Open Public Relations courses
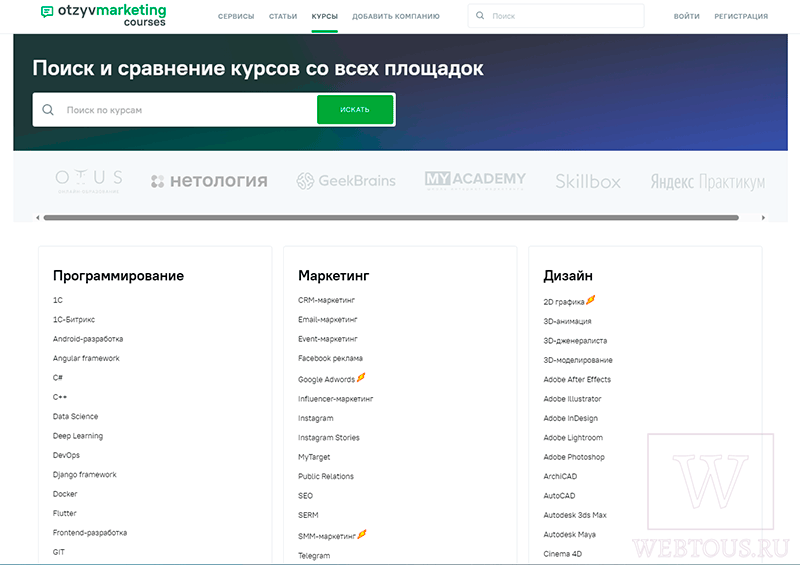The height and width of the screenshot is (565, 800). [326, 477]
